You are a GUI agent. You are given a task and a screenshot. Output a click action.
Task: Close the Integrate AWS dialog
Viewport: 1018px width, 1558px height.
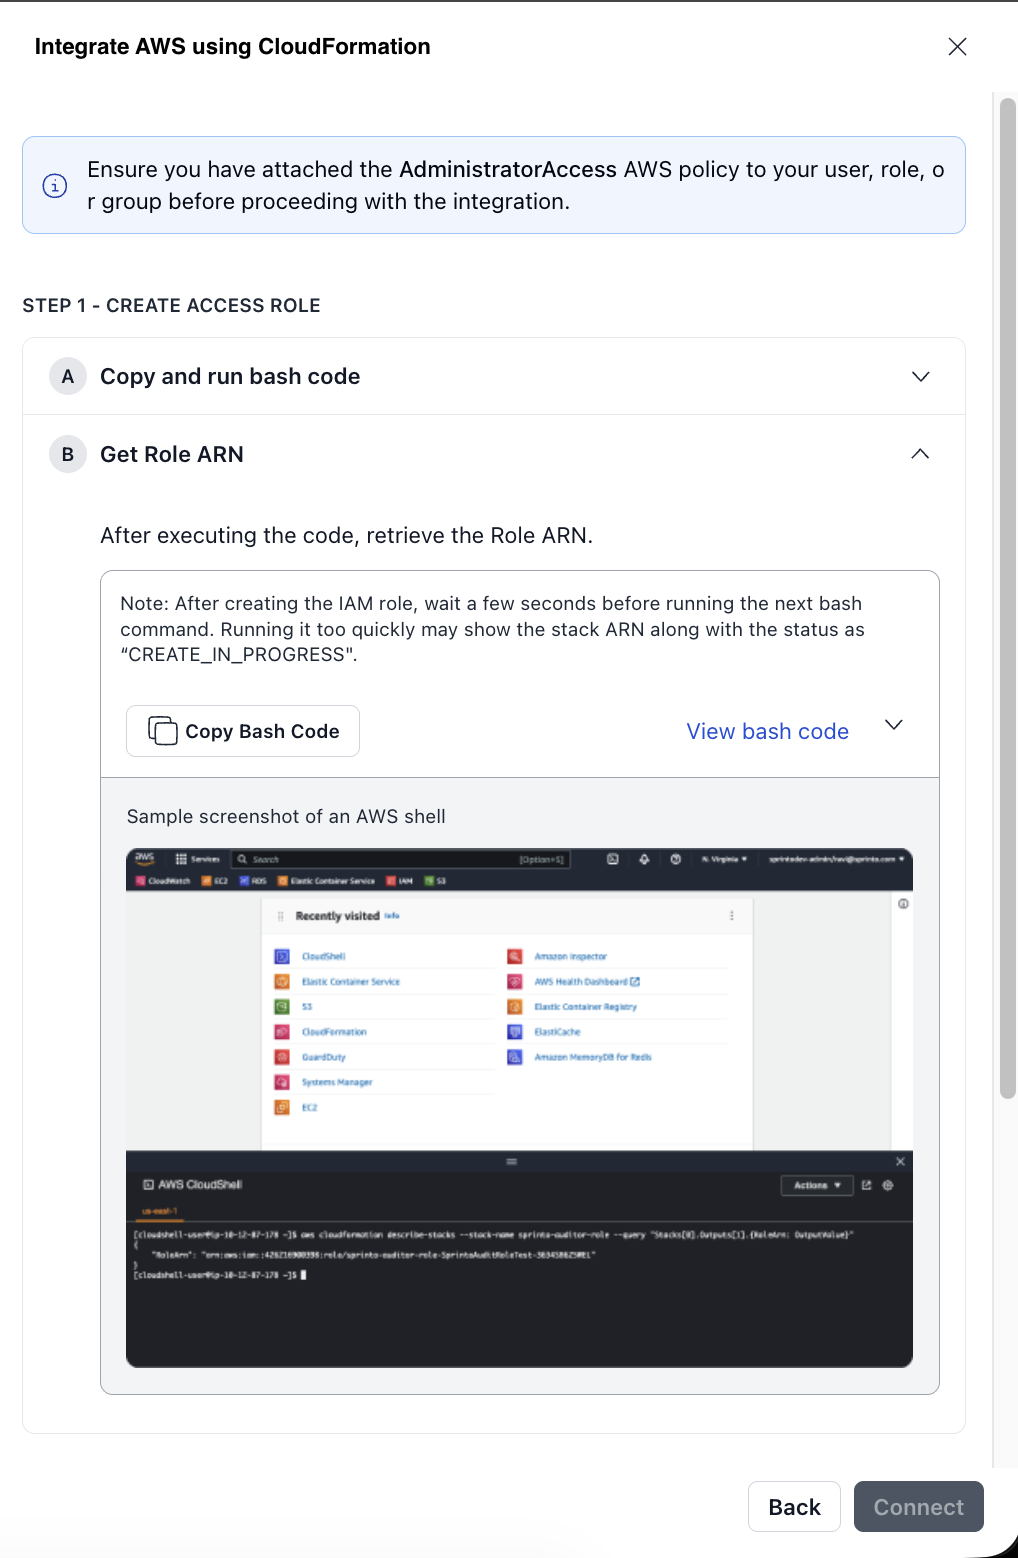click(x=957, y=47)
